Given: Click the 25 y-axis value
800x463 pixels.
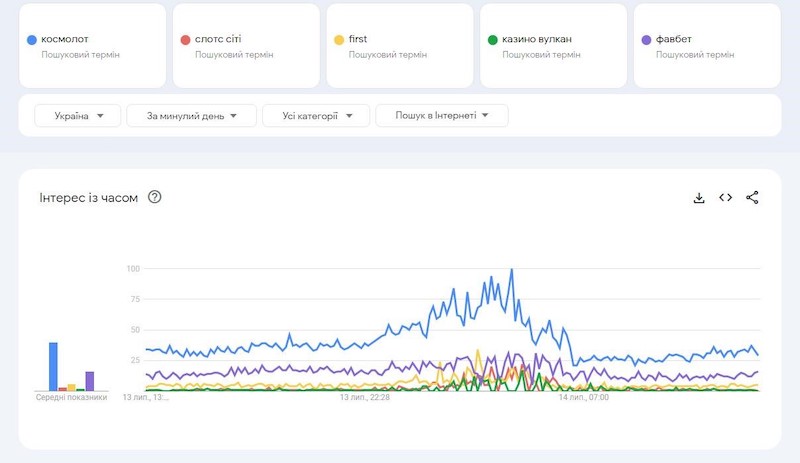Looking at the screenshot, I should pyautogui.click(x=135, y=360).
